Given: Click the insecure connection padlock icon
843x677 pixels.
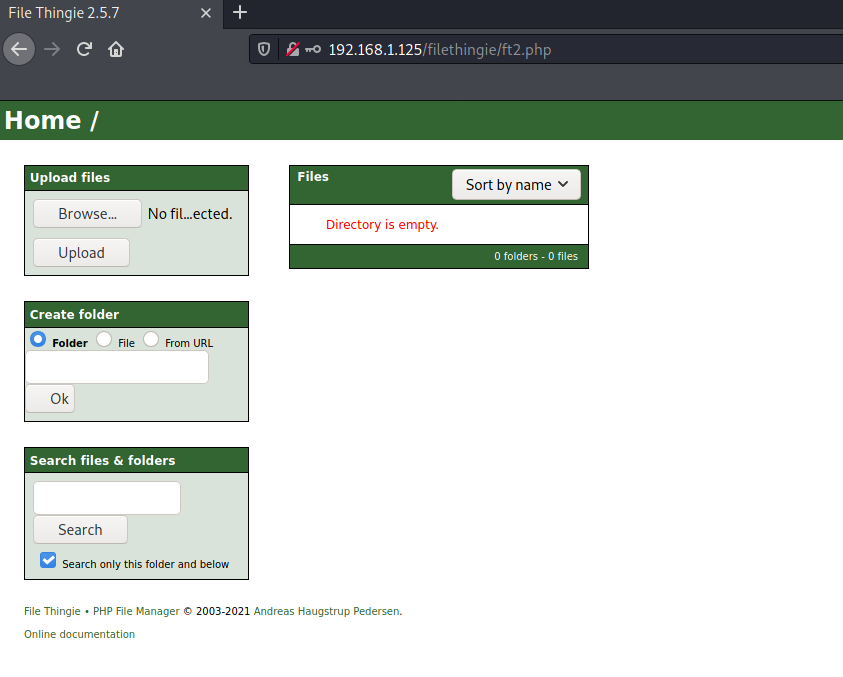Looking at the screenshot, I should (293, 49).
